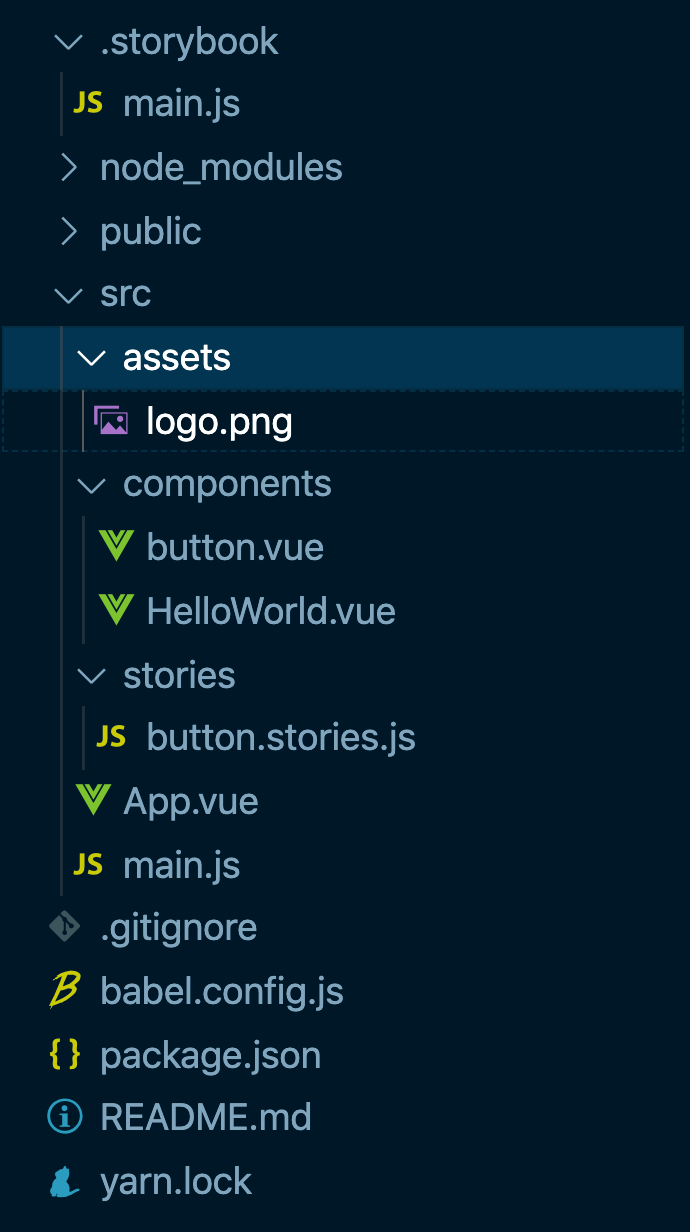
Task: Click the Vue icon beside App.vue
Action: pos(93,800)
